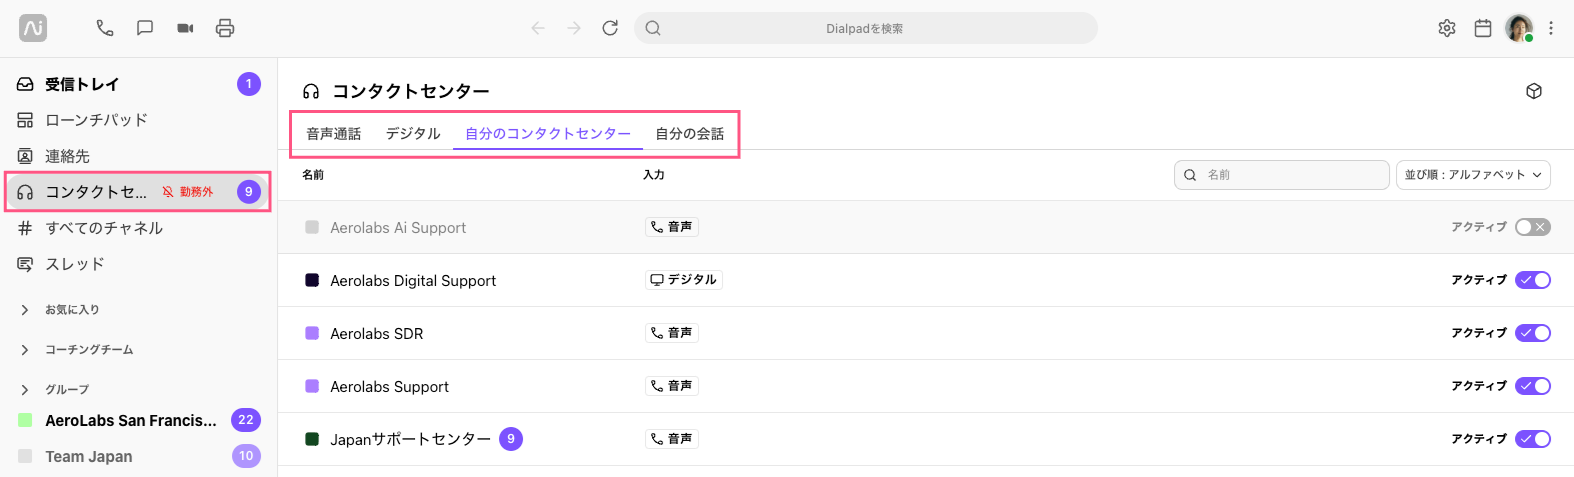Open the 自分の会話 tab
The height and width of the screenshot is (477, 1574).
pos(690,134)
